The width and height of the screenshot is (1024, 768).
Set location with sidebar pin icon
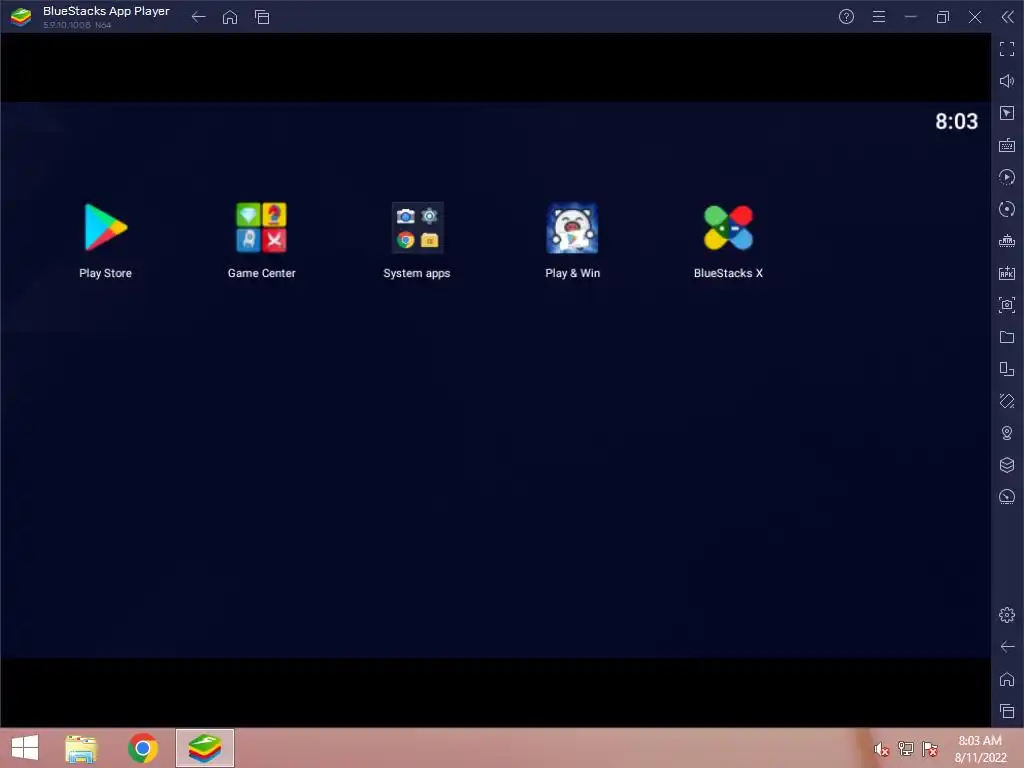pyautogui.click(x=1007, y=433)
